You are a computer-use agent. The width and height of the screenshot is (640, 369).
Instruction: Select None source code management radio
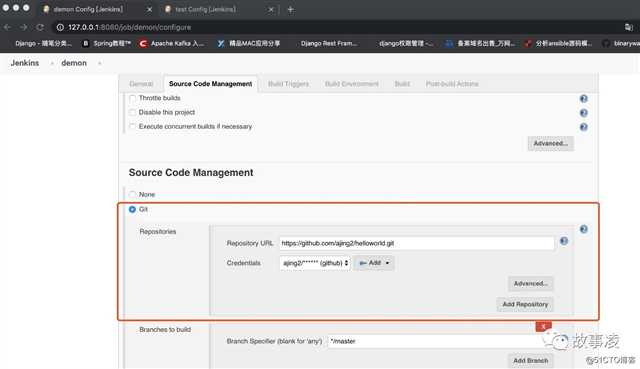click(x=132, y=195)
